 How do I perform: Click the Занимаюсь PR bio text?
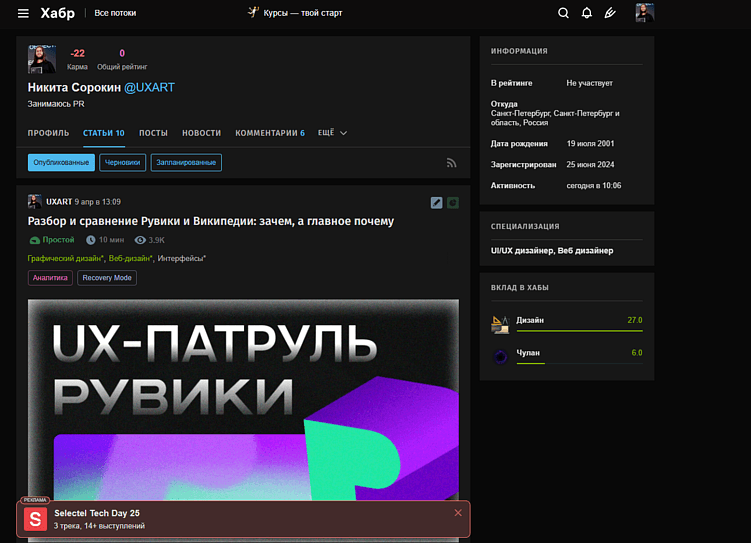(x=56, y=104)
